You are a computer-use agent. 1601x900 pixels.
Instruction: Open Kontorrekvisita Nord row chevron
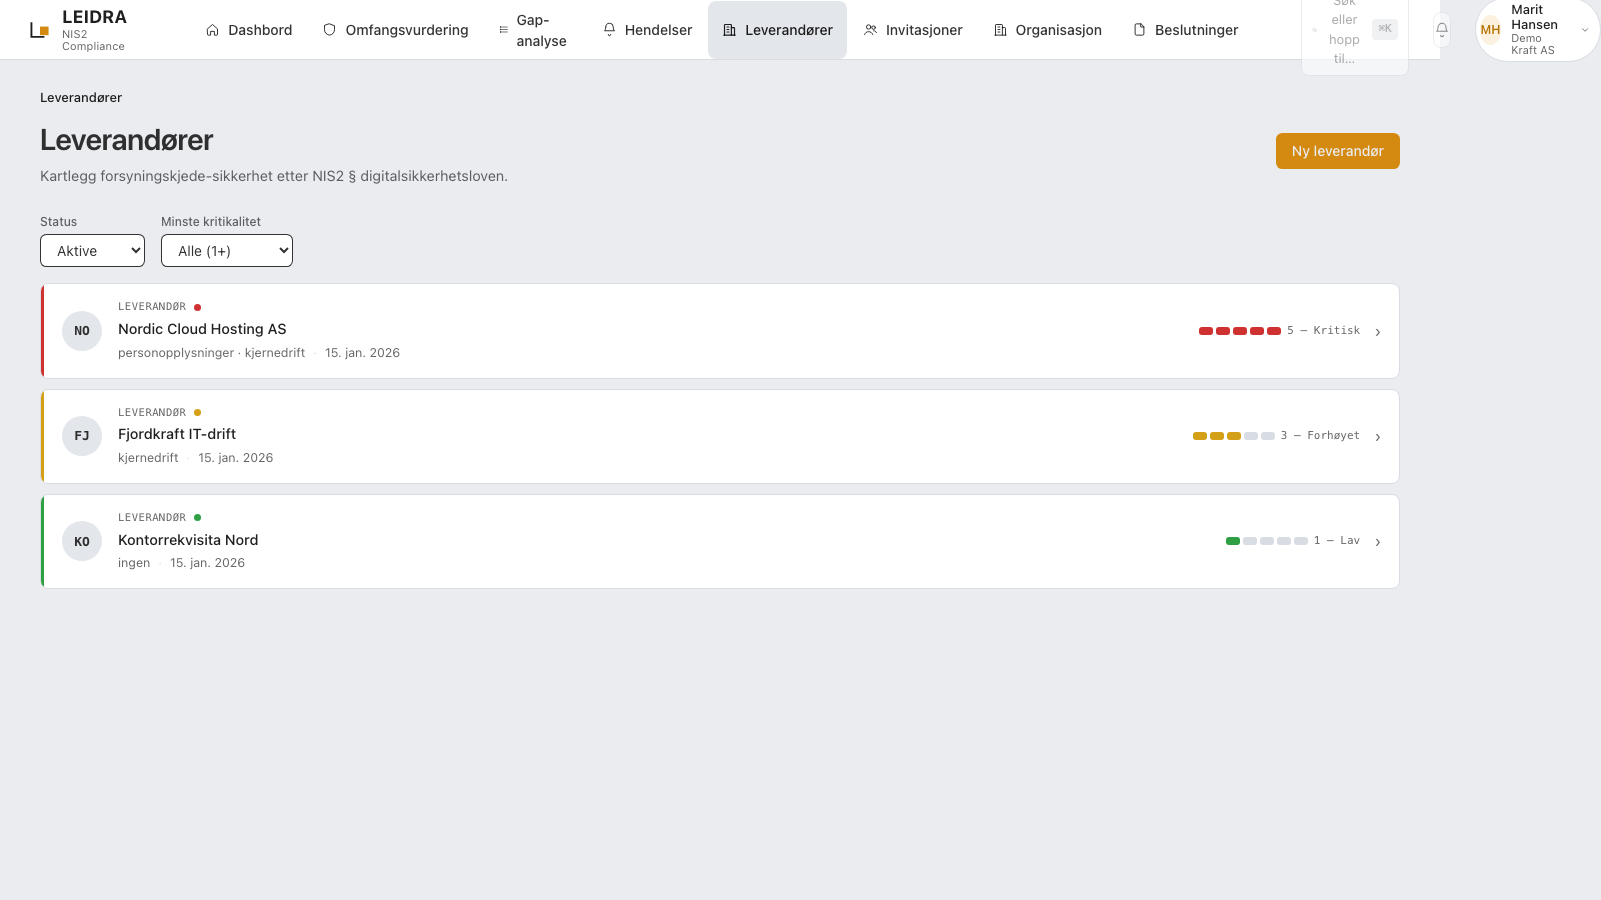[1378, 542]
